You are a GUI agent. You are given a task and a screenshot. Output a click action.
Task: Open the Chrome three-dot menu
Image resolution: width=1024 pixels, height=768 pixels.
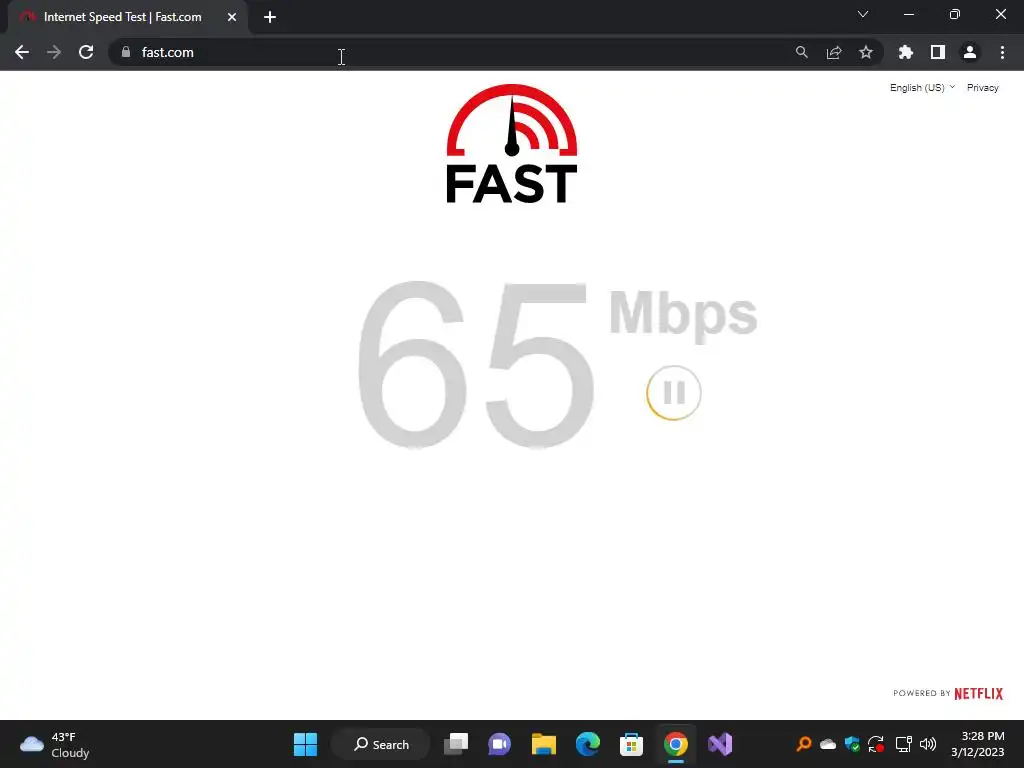click(x=1002, y=52)
